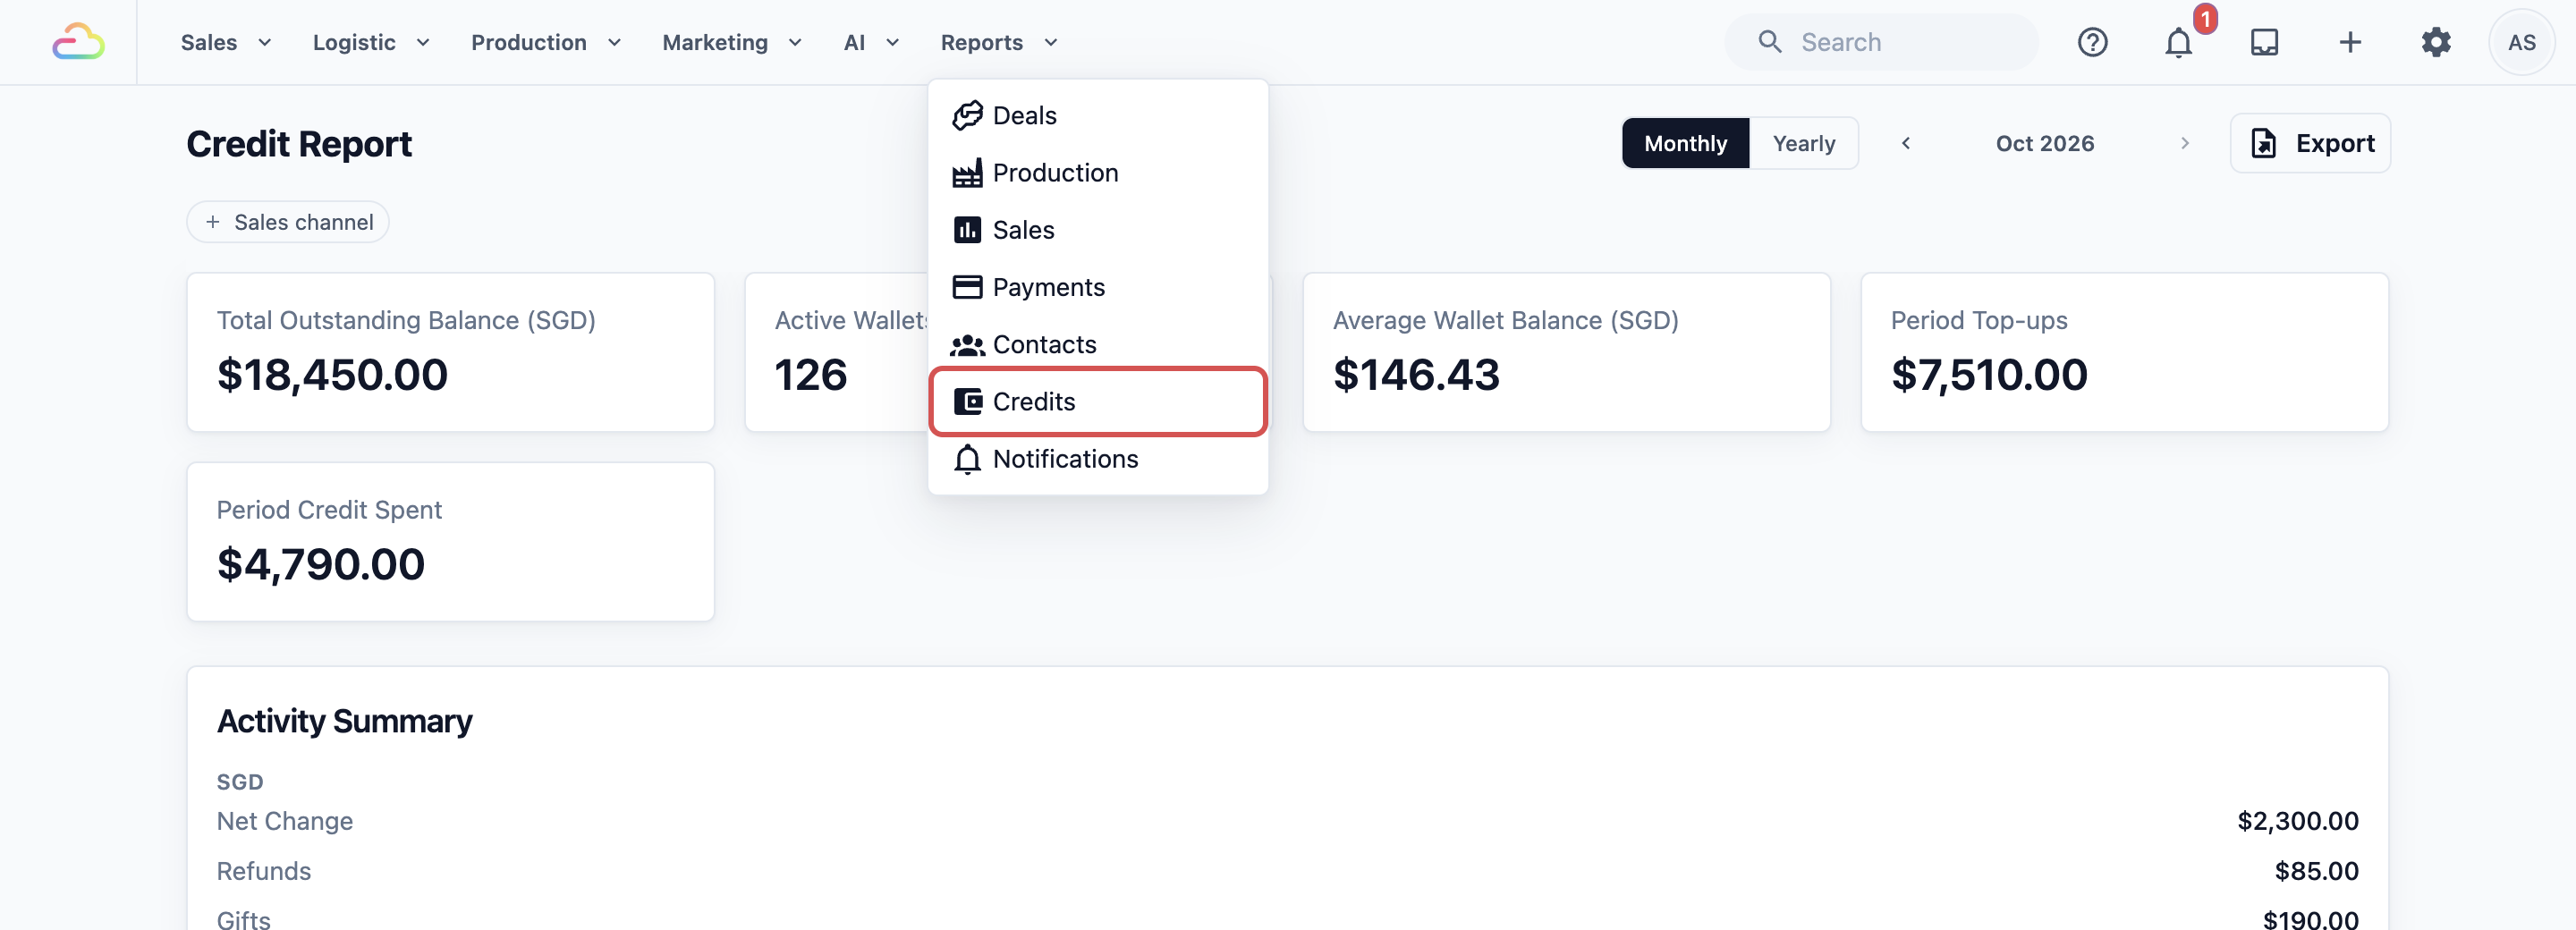
Task: Click the Sales bar chart icon
Action: [x=967, y=230]
